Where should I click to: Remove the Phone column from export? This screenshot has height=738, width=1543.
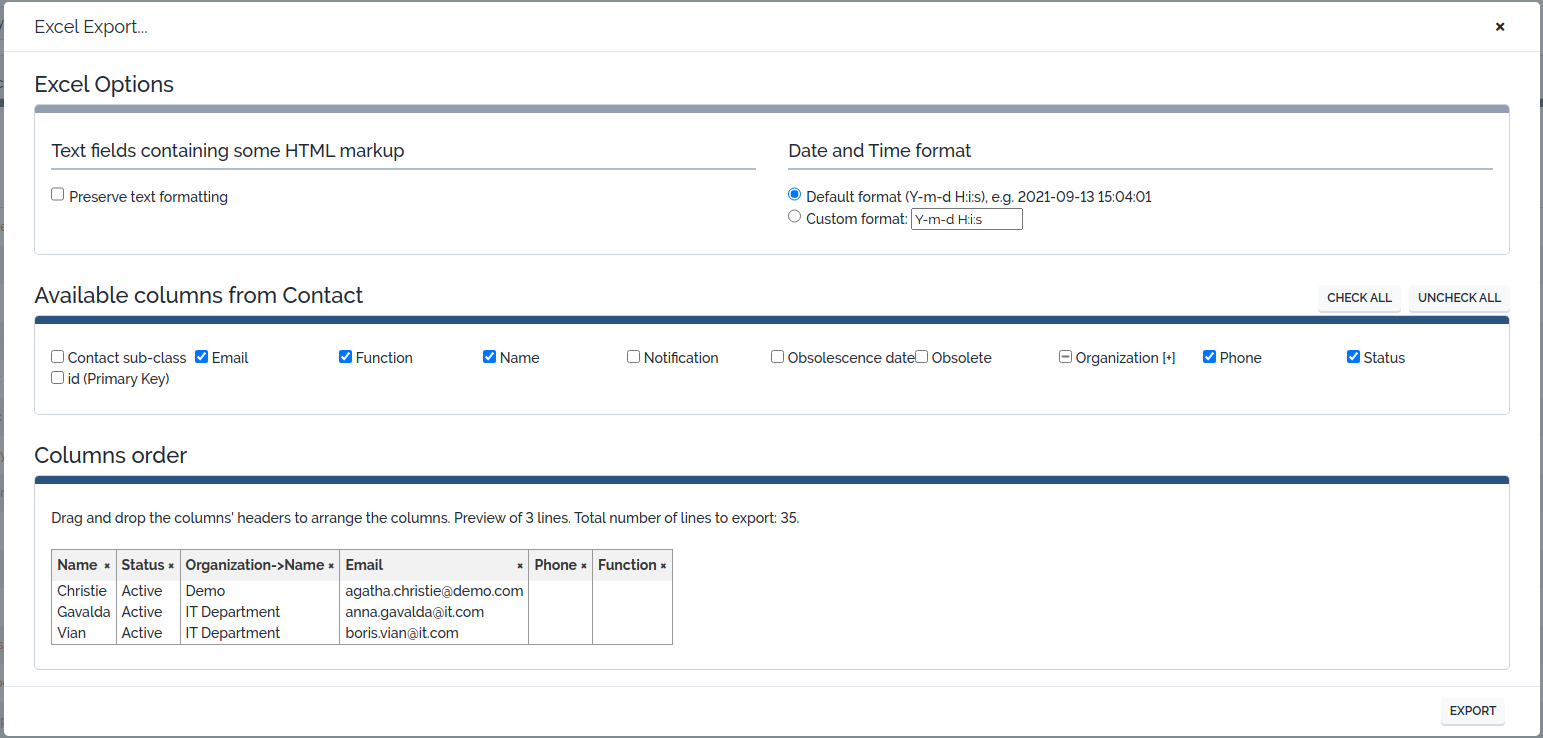pos(583,564)
